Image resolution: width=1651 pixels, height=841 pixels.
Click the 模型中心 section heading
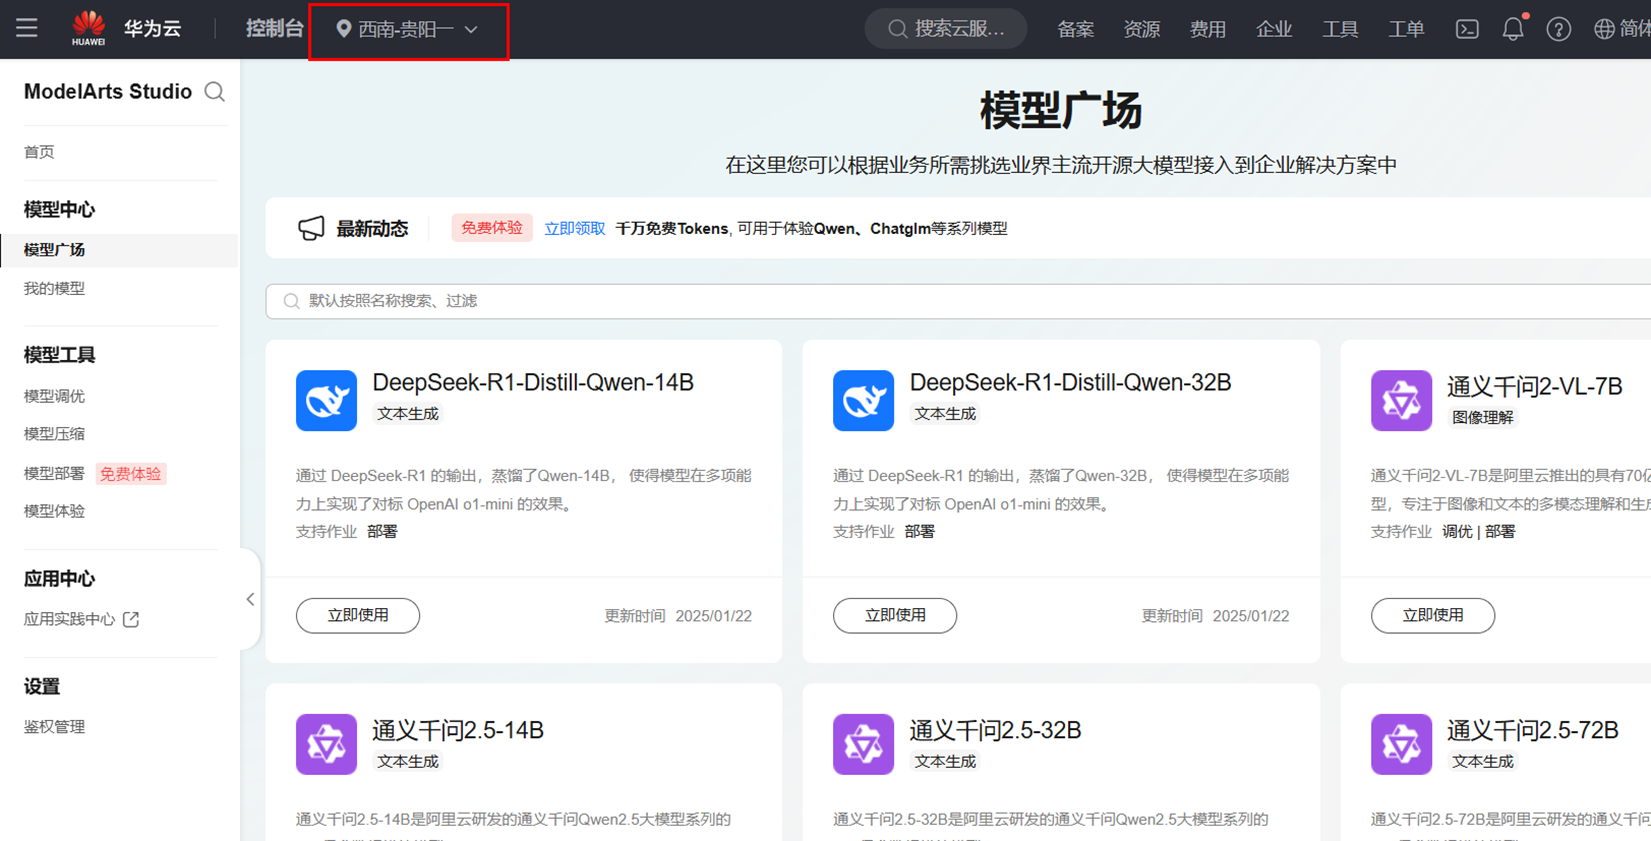click(59, 209)
